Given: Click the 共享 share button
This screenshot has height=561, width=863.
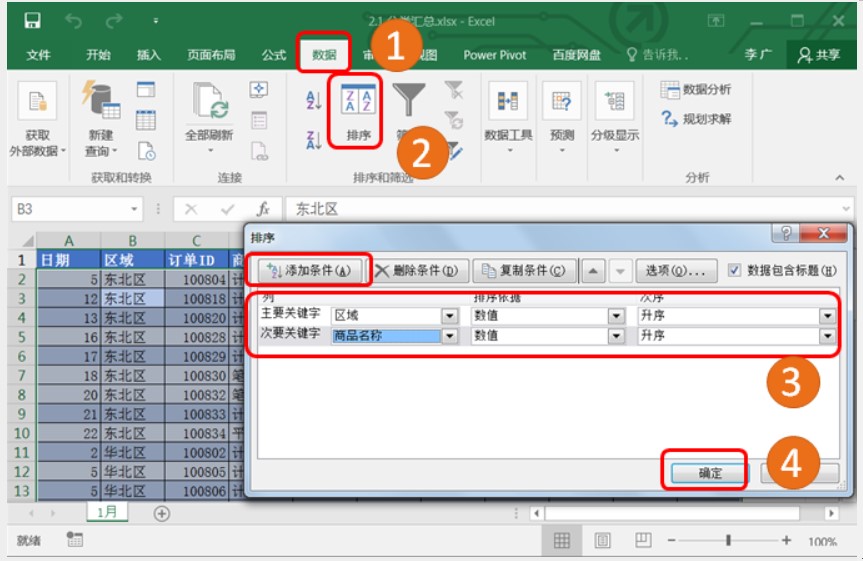Looking at the screenshot, I should [819, 55].
